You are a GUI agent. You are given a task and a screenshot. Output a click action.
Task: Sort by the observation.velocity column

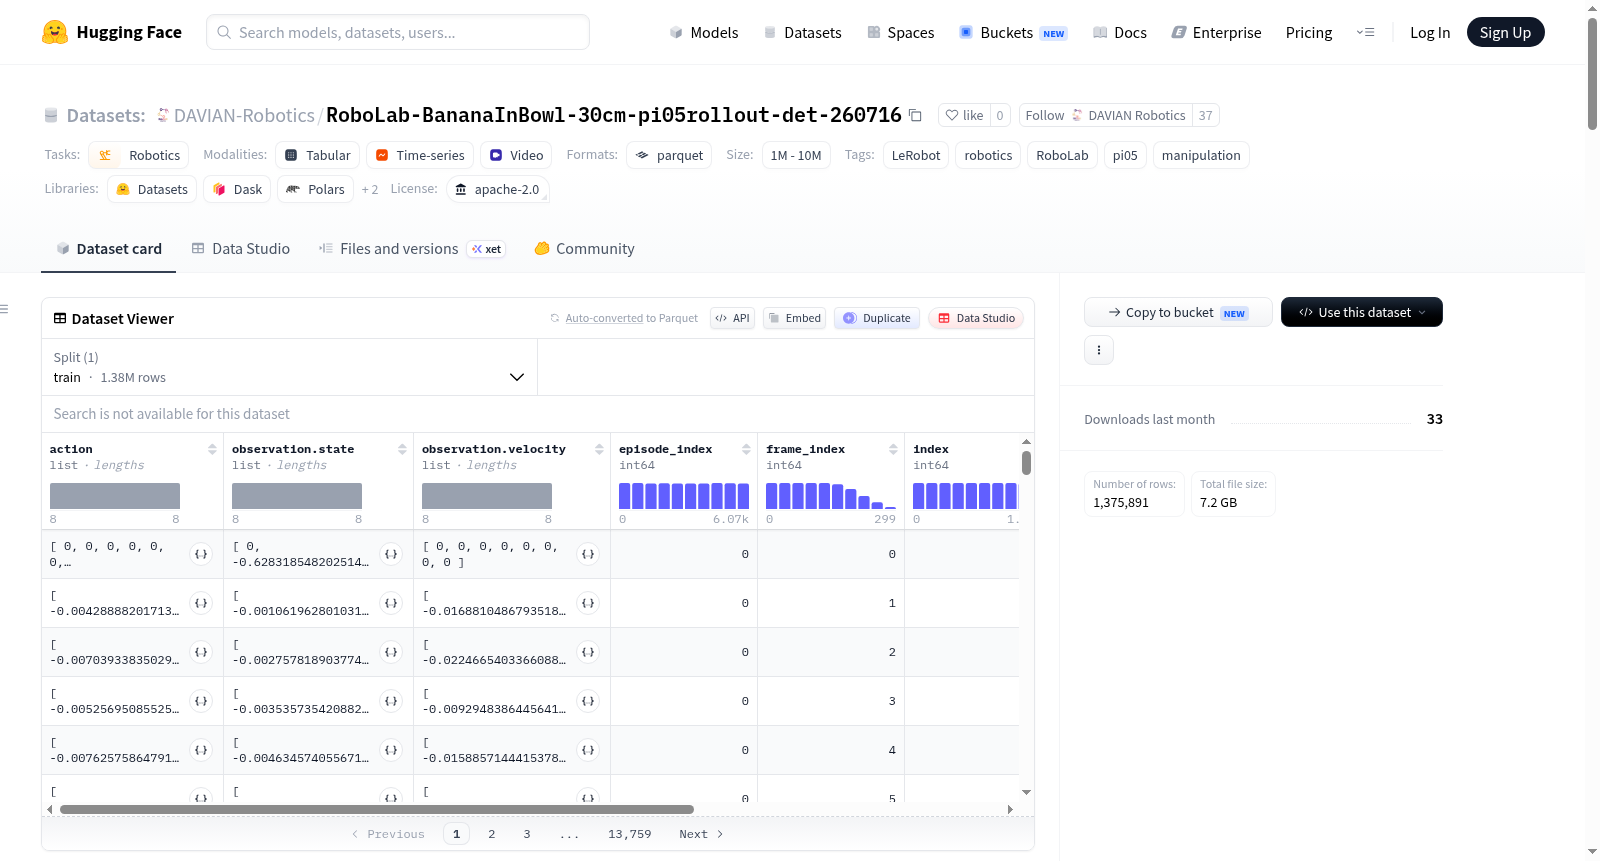599,450
